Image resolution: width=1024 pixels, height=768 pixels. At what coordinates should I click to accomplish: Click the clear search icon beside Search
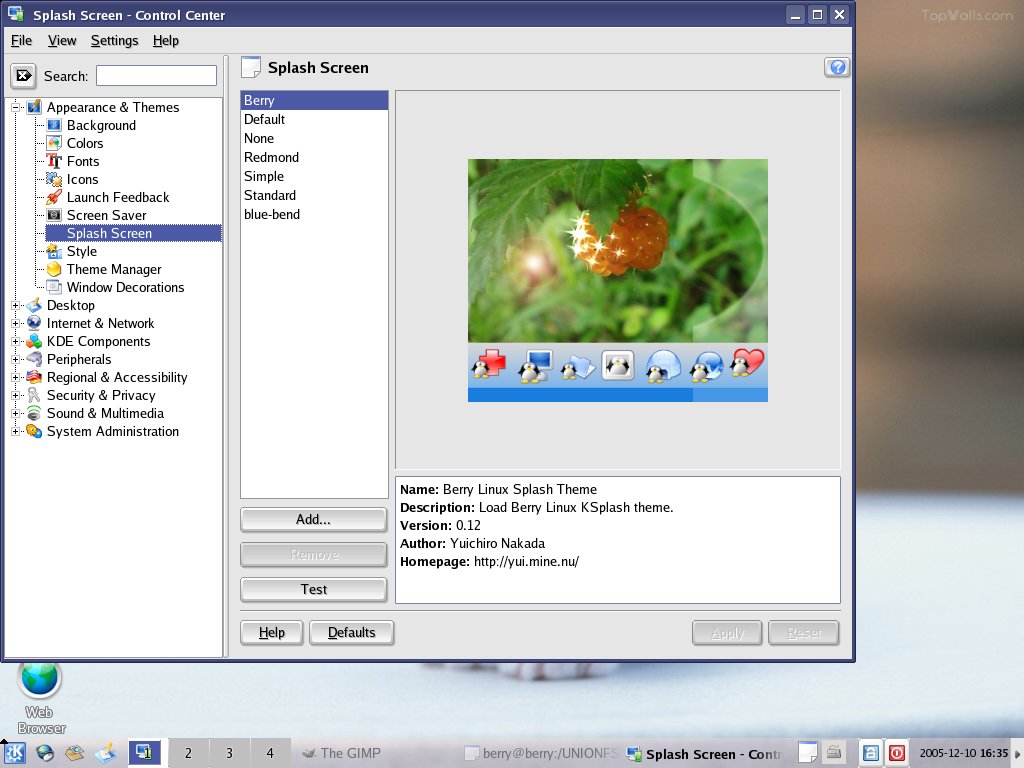pyautogui.click(x=24, y=76)
